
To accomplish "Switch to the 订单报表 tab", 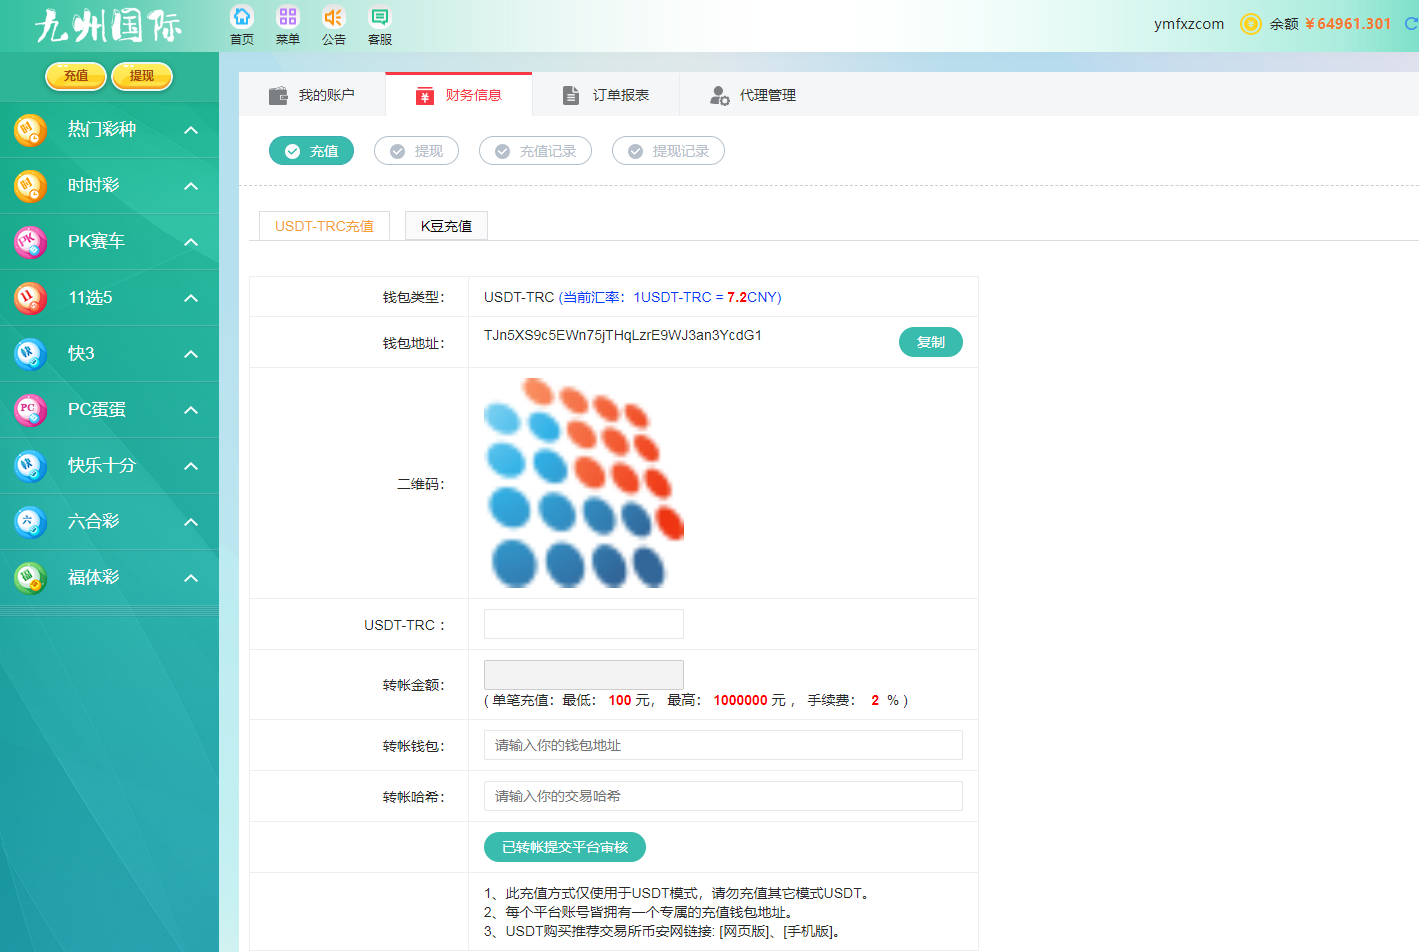I will pyautogui.click(x=606, y=95).
